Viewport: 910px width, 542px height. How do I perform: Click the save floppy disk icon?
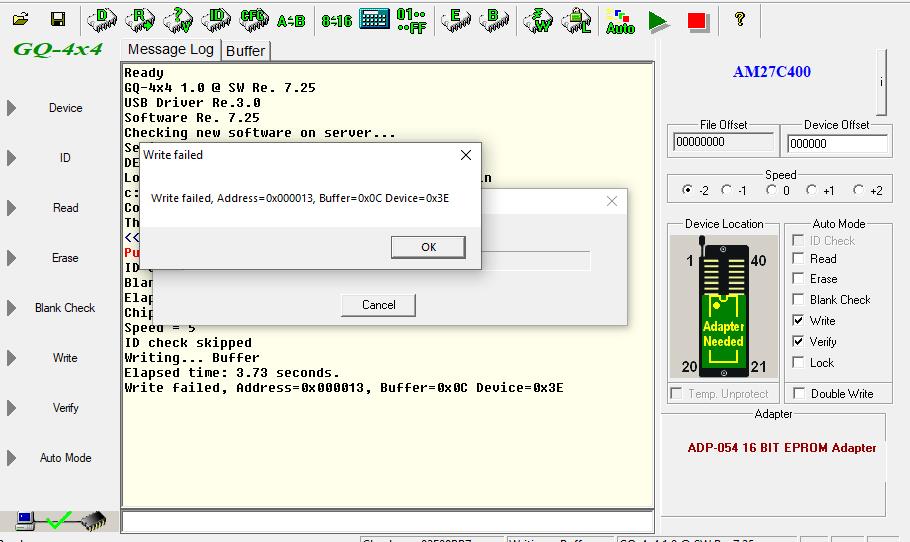pyautogui.click(x=58, y=19)
